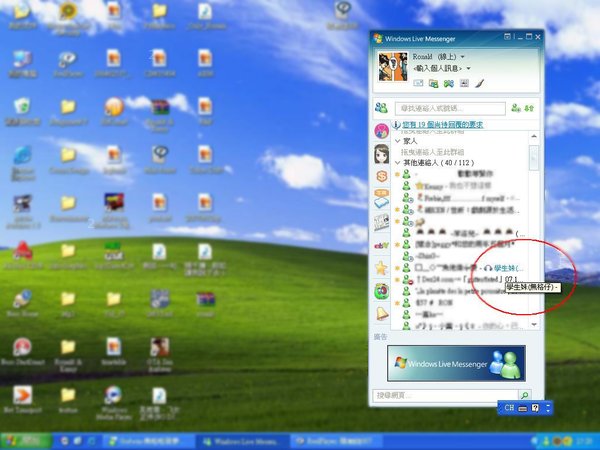Screen dimensions: 600x450
Task: Open the girl face tab in Messenger sidebar
Action: pyautogui.click(x=381, y=154)
